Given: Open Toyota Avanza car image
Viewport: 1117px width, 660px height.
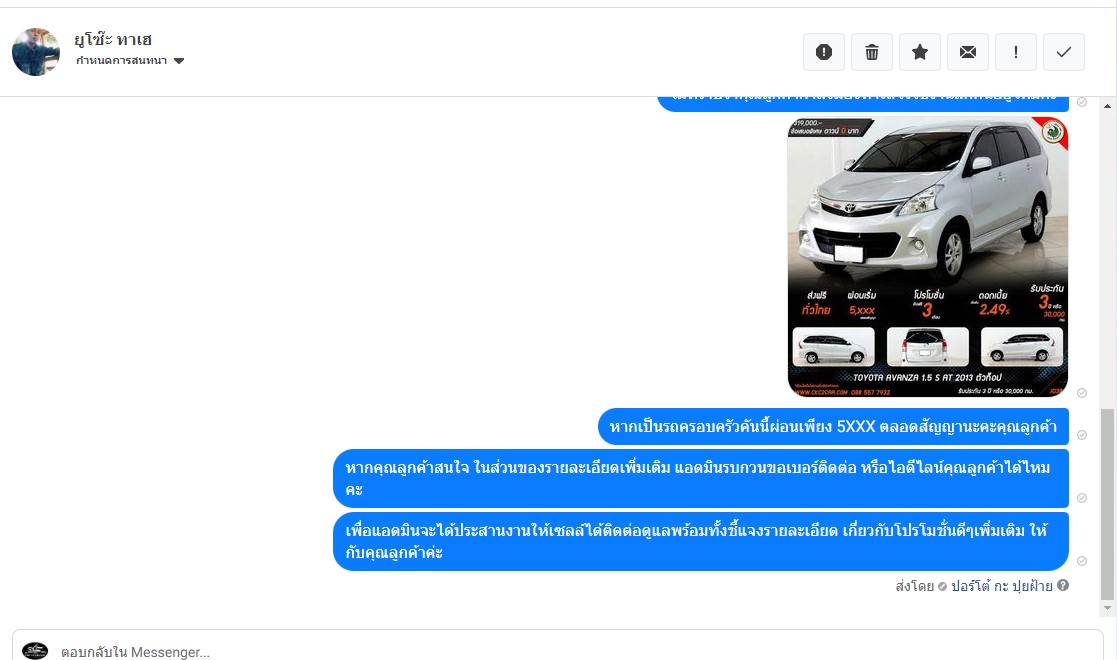Looking at the screenshot, I should click(928, 257).
